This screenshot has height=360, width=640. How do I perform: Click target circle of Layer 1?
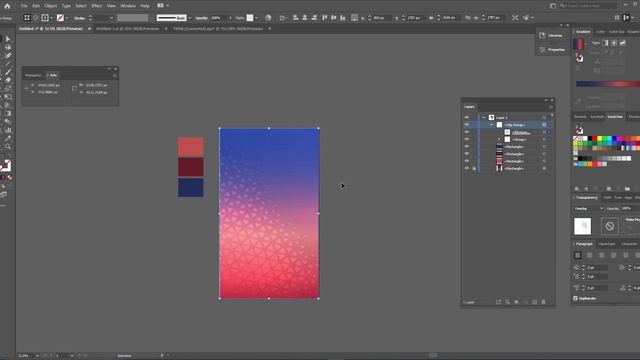[x=544, y=118]
